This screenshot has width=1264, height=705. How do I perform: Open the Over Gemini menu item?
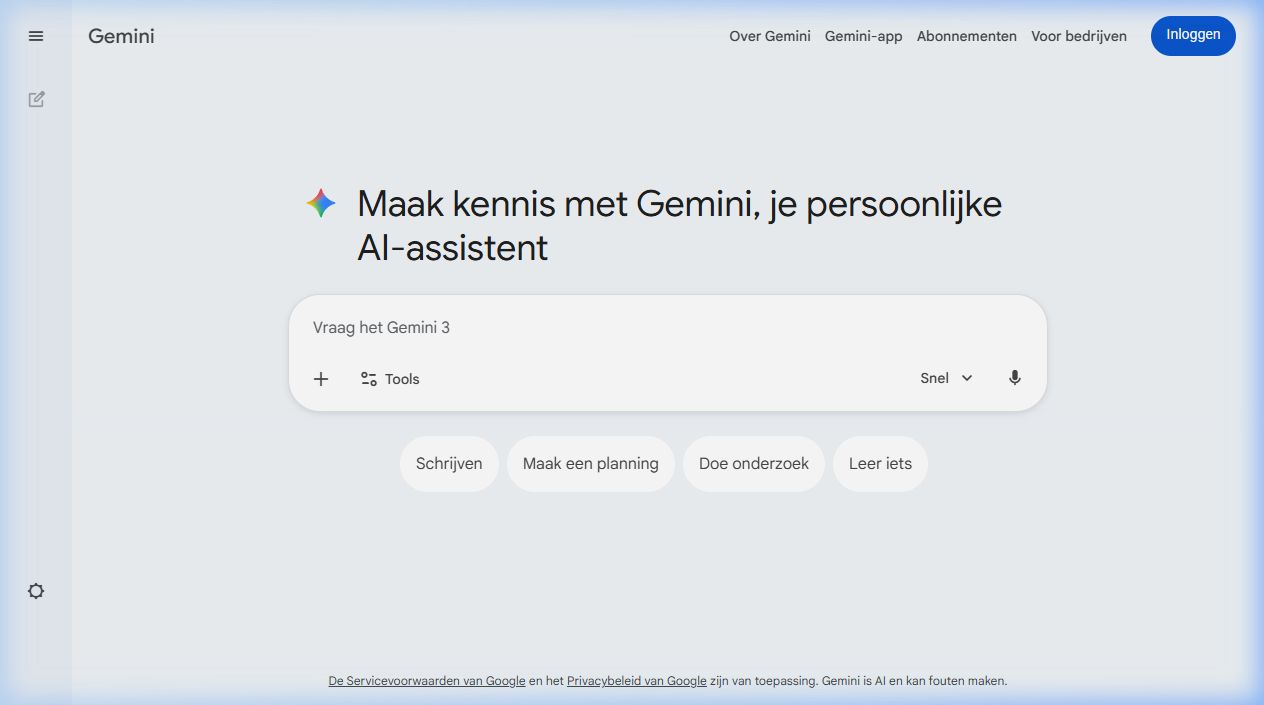click(770, 36)
